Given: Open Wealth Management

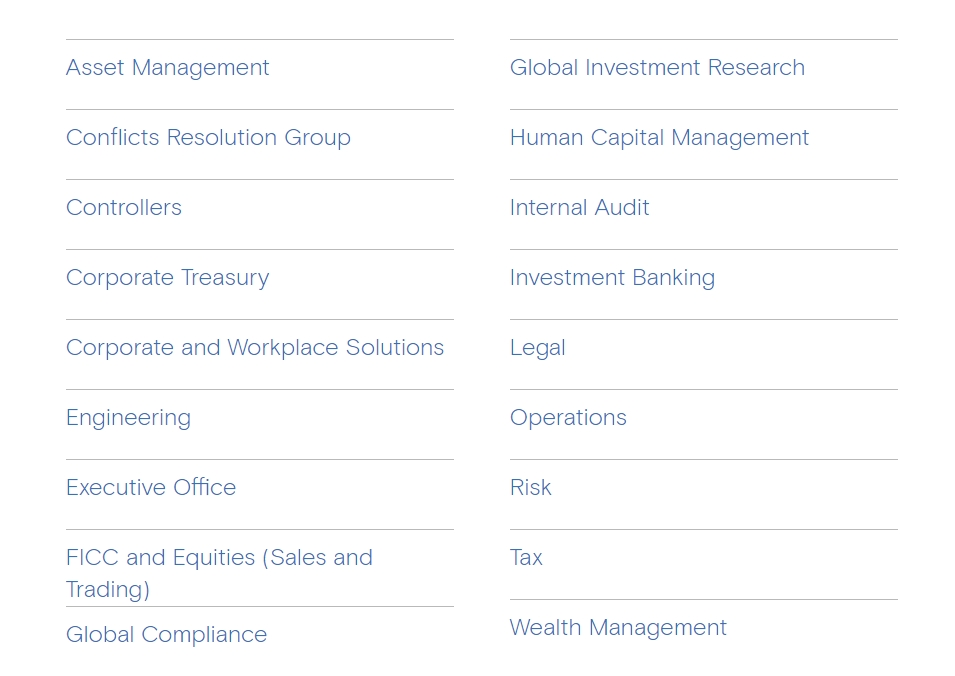Looking at the screenshot, I should point(618,628).
